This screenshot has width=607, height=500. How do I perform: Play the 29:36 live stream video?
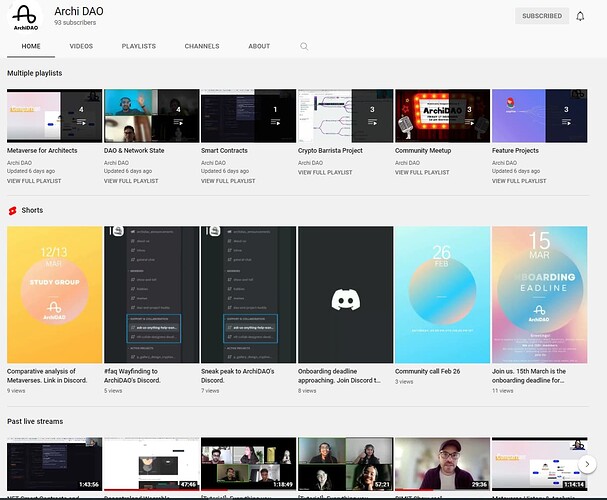442,464
